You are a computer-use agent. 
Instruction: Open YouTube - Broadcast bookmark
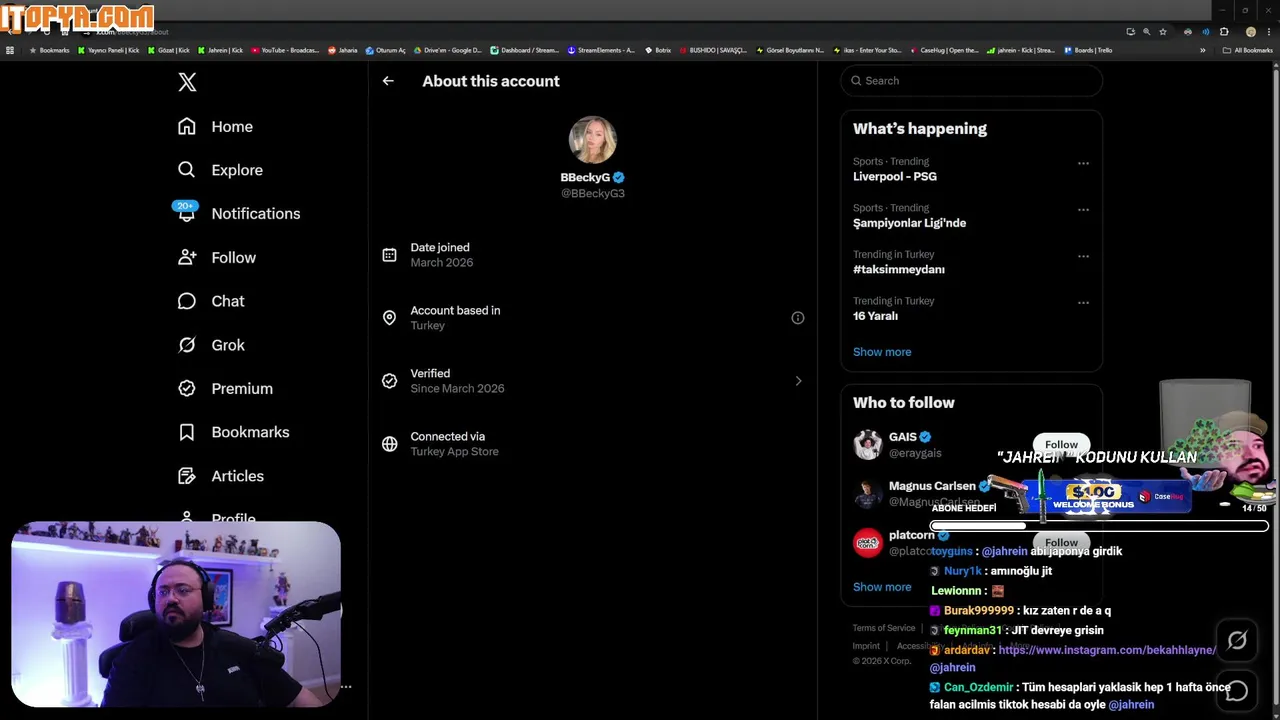click(285, 50)
